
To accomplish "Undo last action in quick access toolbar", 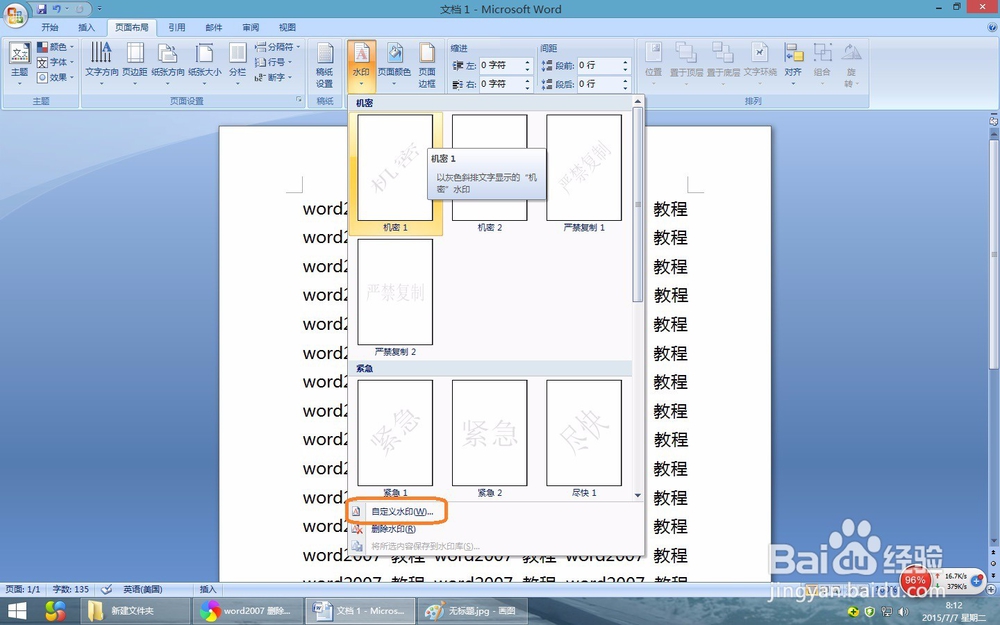I will pyautogui.click(x=57, y=9).
